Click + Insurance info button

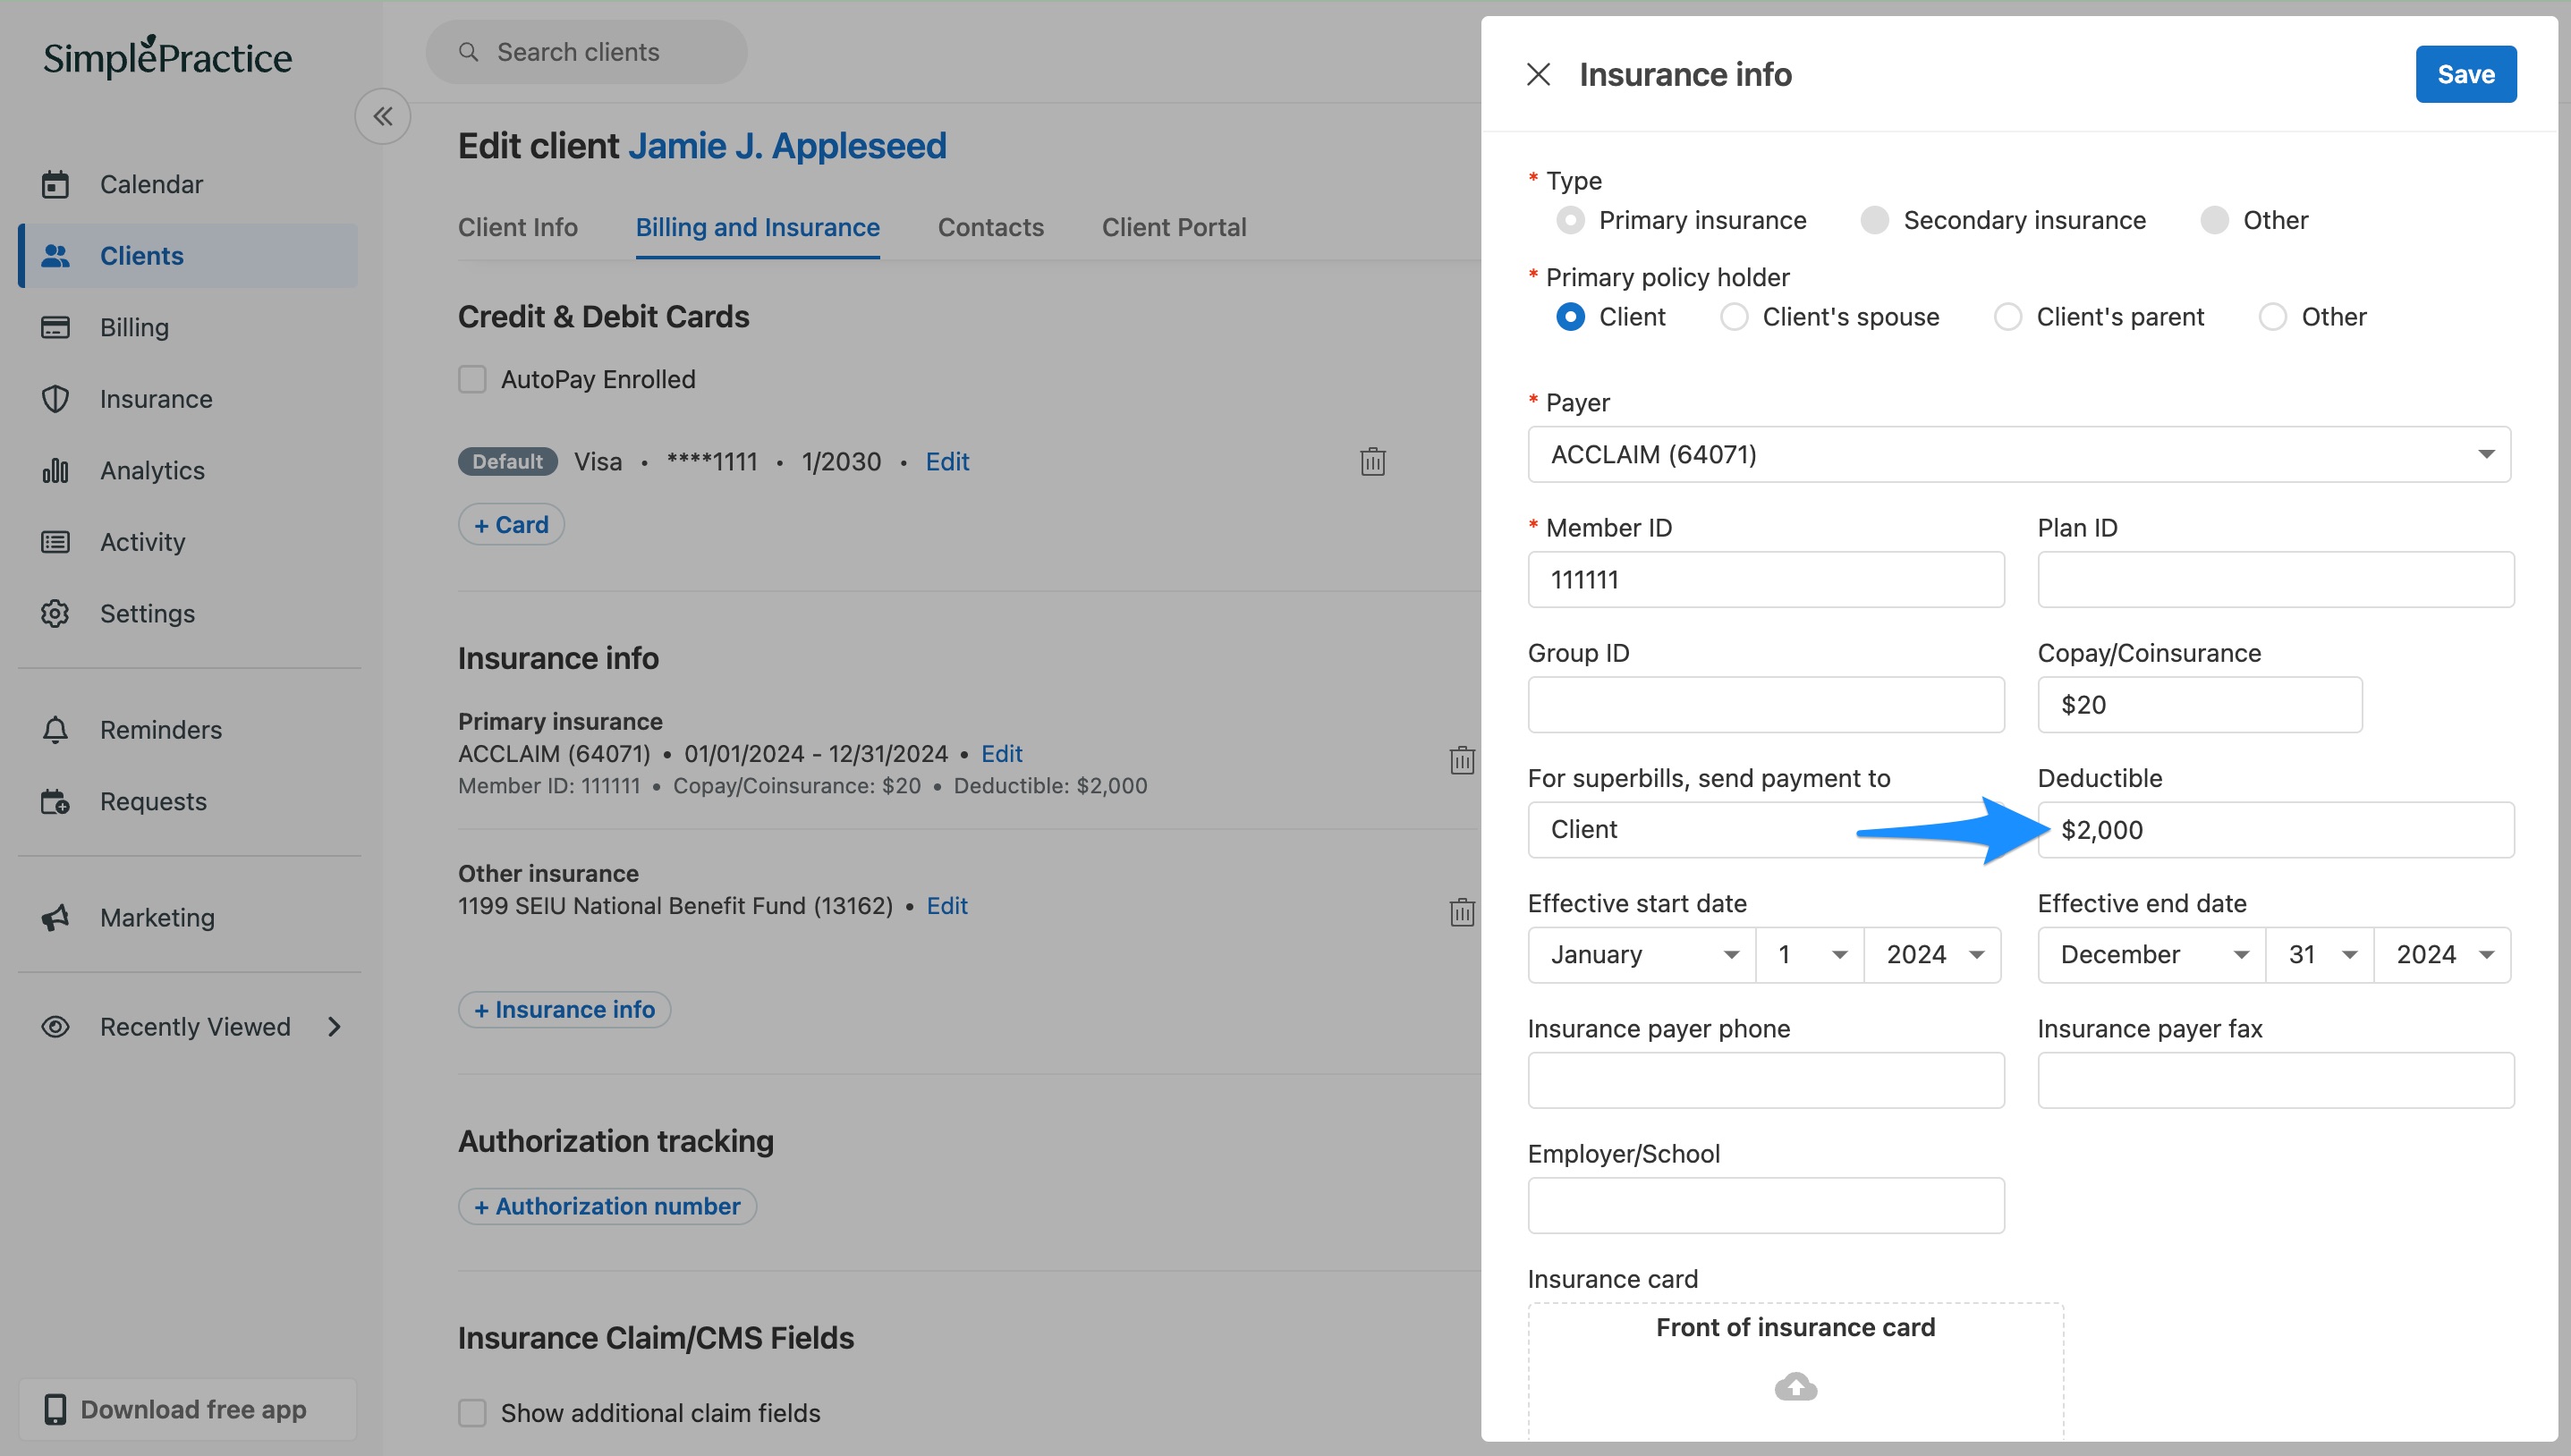[x=564, y=1009]
